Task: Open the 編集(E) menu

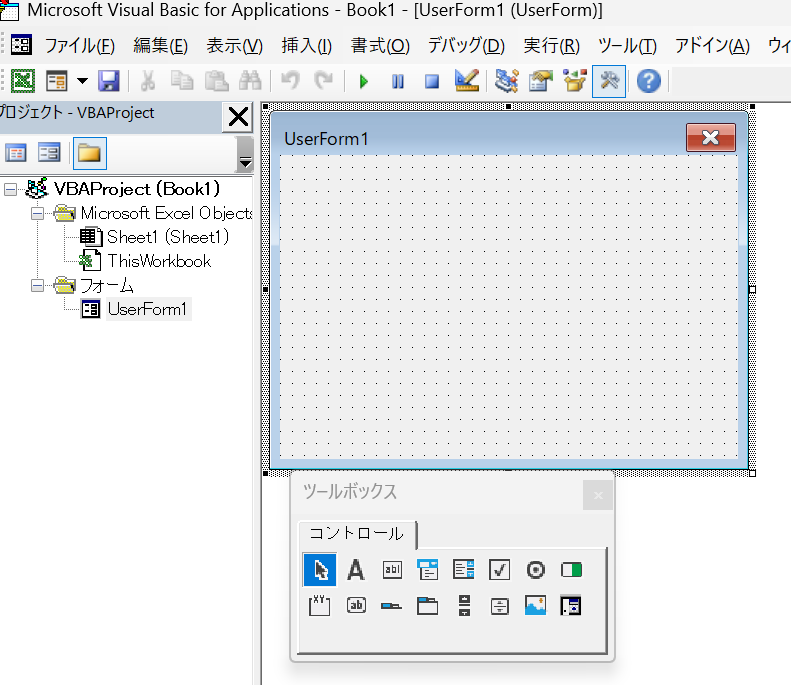Action: [160, 46]
